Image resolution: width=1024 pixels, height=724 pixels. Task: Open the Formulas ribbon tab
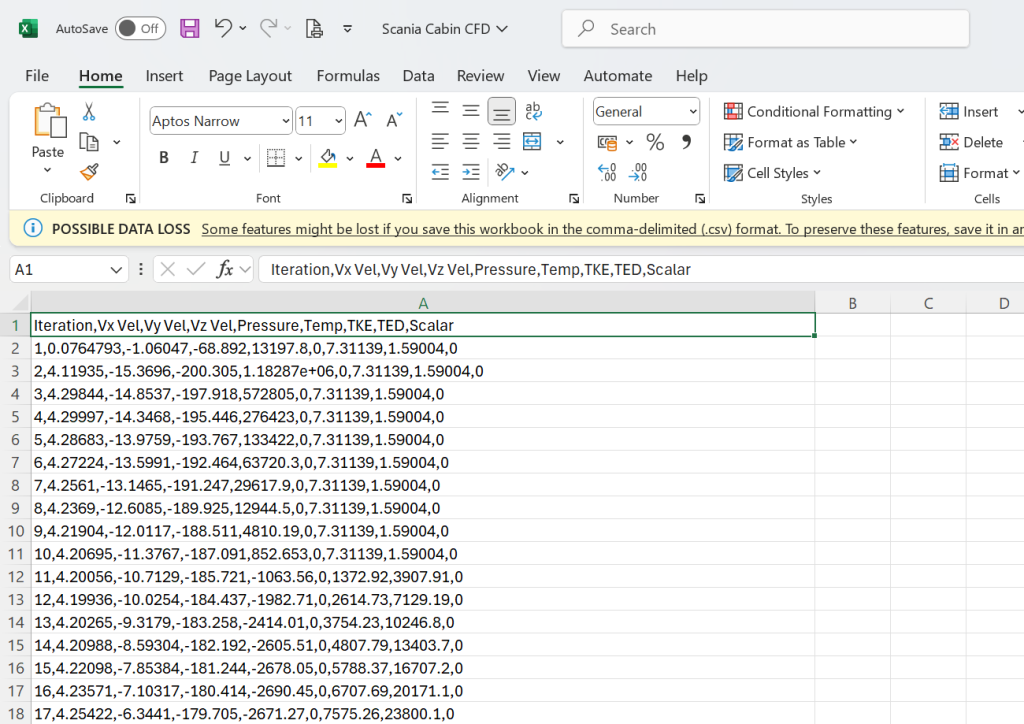(x=348, y=76)
